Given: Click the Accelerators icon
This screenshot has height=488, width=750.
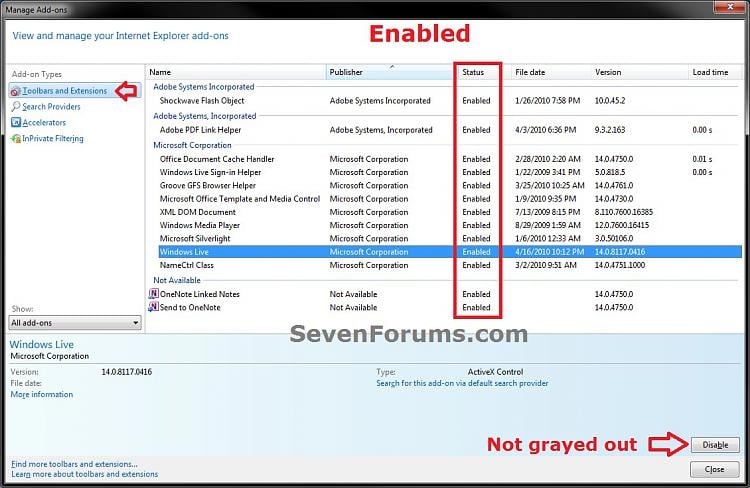Looking at the screenshot, I should pos(16,122).
